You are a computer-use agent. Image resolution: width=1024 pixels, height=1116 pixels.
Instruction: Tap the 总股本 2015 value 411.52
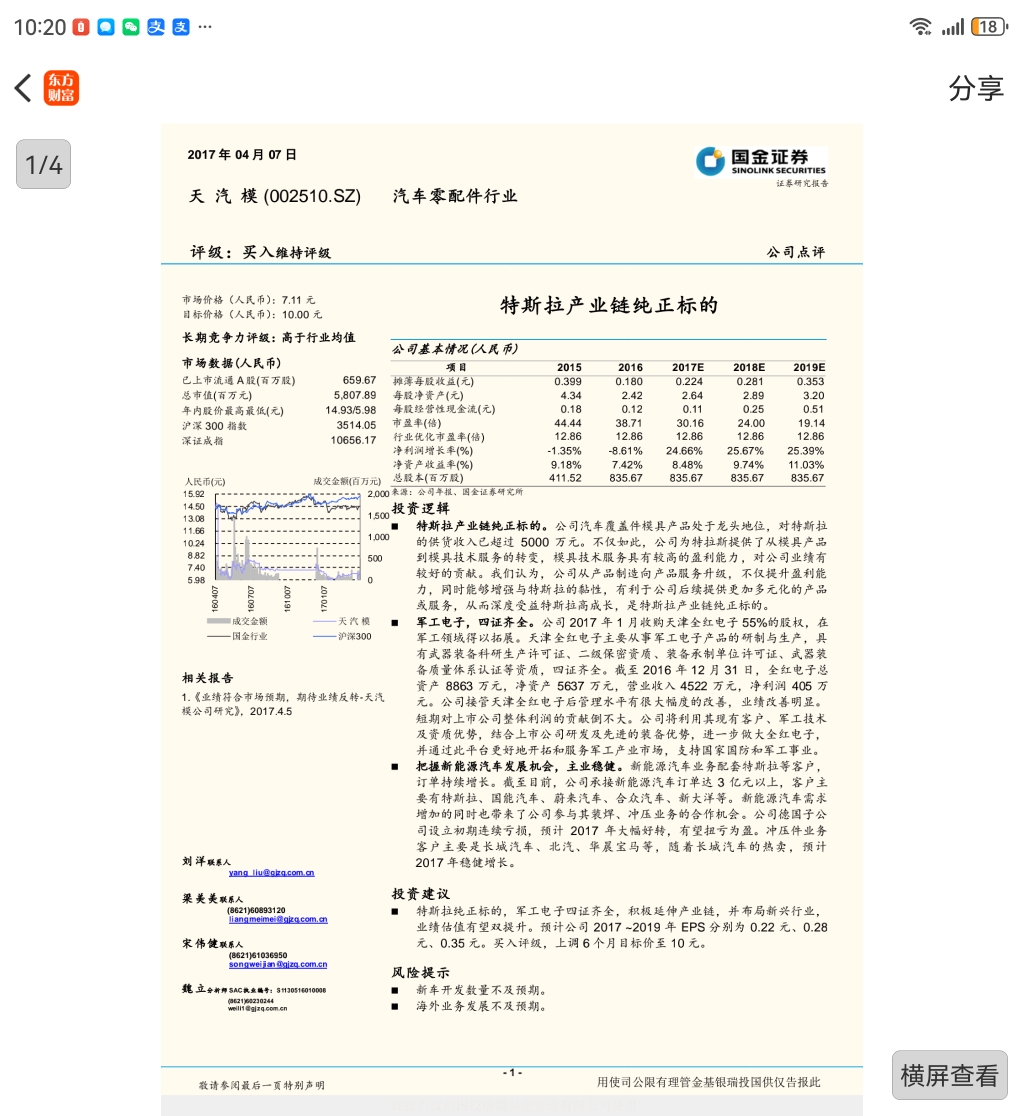565,478
